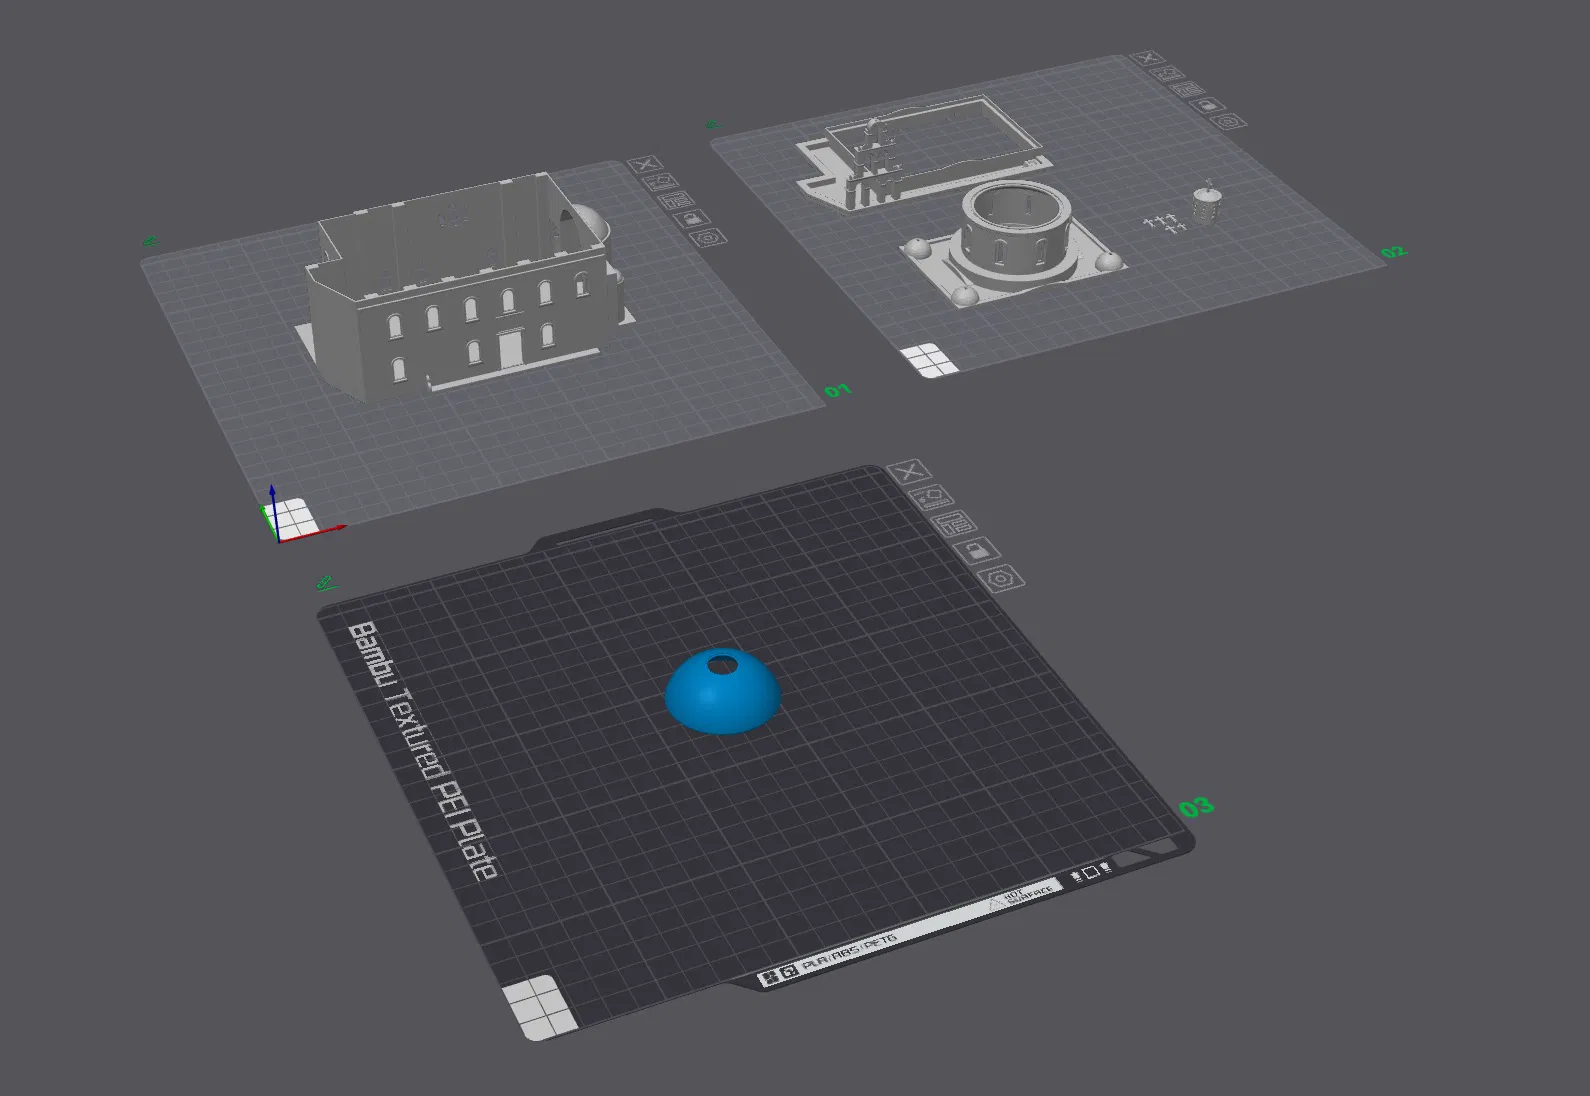Auto-orient objects on plate 02
Screen dimensions: 1590x1096
point(1168,74)
